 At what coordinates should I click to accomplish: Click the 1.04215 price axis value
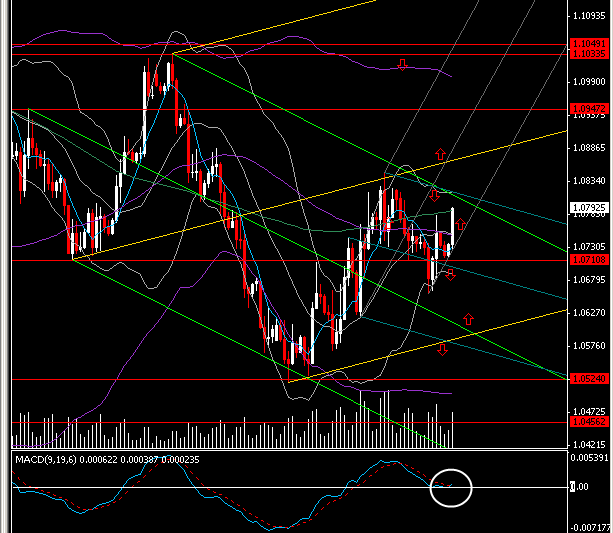(589, 445)
